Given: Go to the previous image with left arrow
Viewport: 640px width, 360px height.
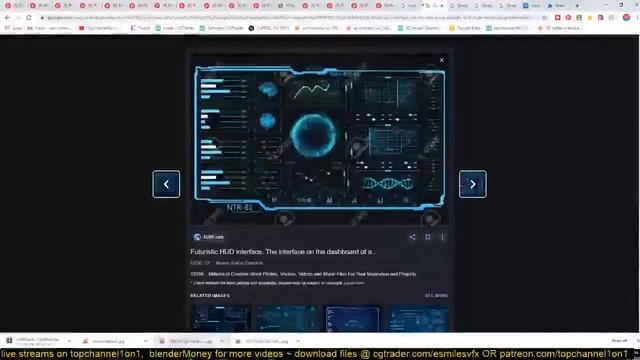Looking at the screenshot, I should tap(166, 184).
